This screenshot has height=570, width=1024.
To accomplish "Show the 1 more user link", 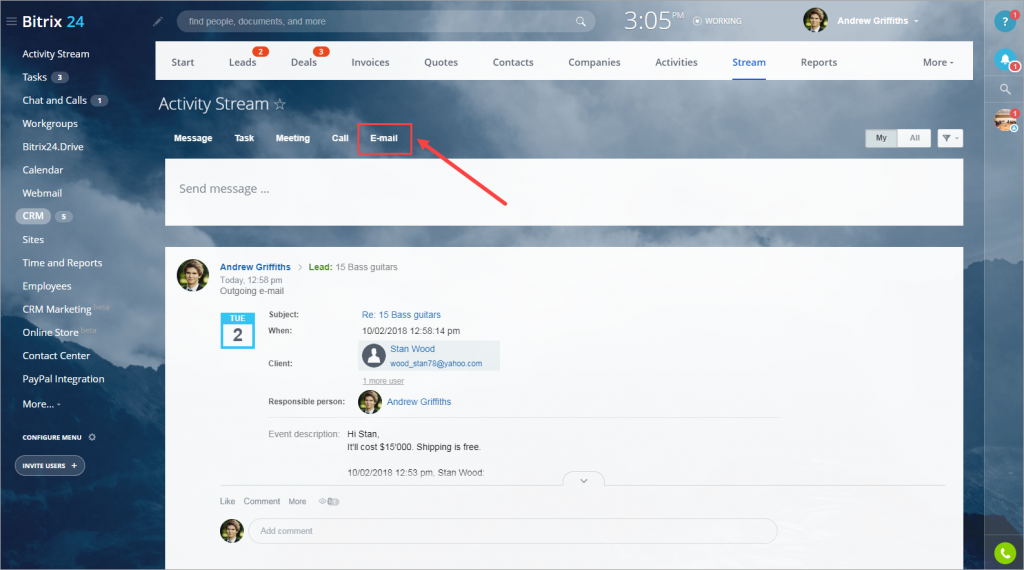I will [x=383, y=381].
